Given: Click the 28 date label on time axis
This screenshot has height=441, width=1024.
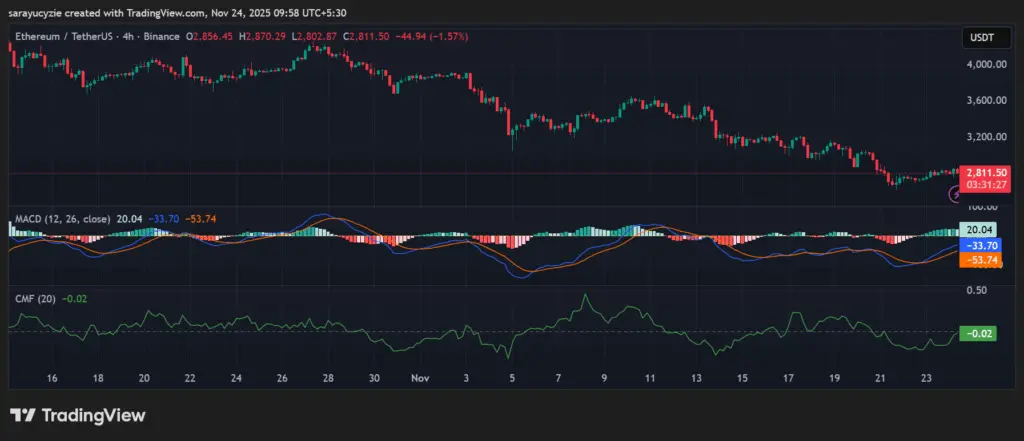Looking at the screenshot, I should pyautogui.click(x=328, y=378).
